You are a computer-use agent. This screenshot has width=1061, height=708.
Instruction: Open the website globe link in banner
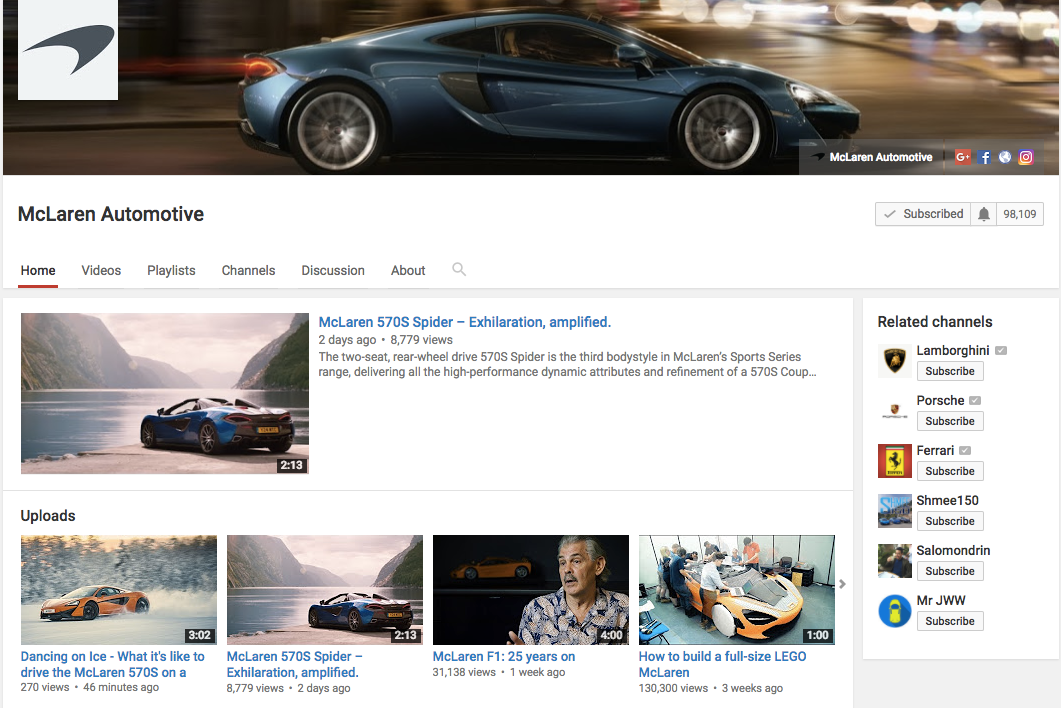point(1005,157)
